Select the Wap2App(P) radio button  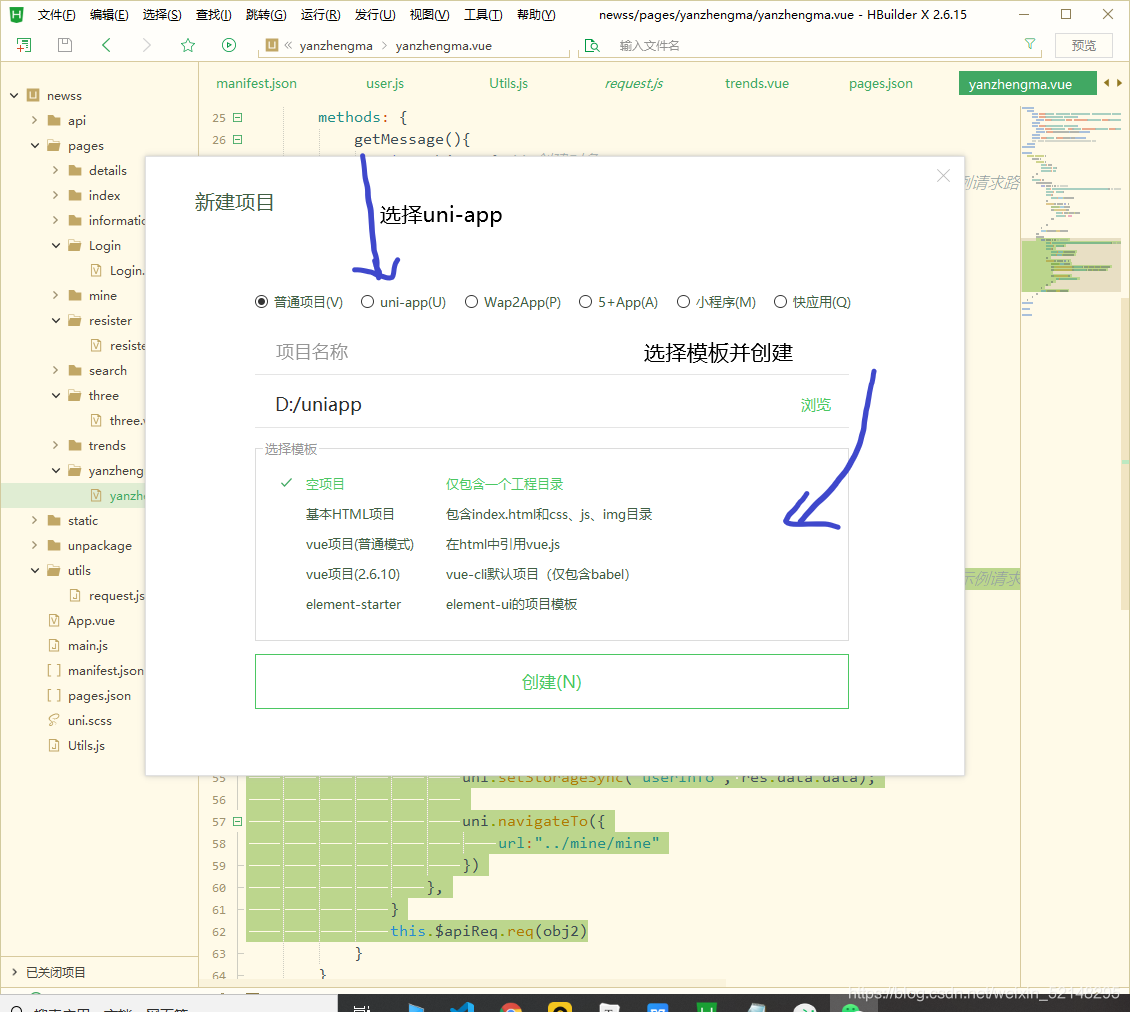coord(471,302)
